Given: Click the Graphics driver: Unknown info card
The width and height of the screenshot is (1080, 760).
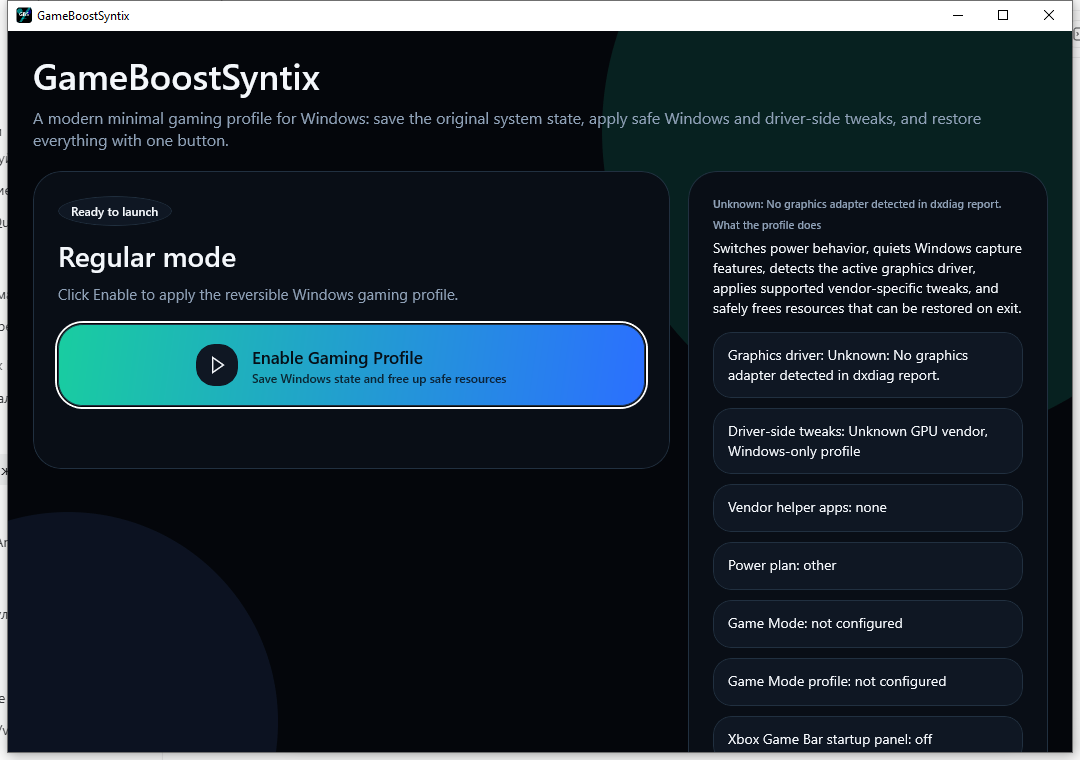Looking at the screenshot, I should tap(868, 365).
